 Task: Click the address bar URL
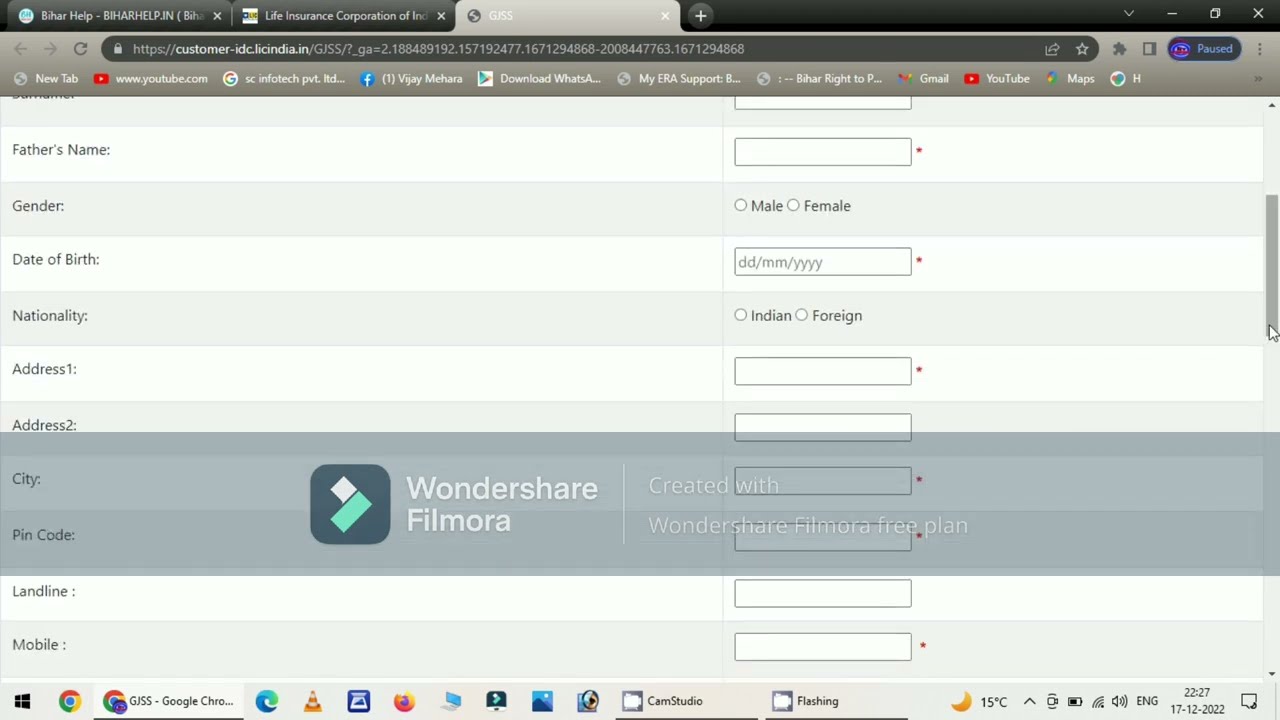(438, 49)
